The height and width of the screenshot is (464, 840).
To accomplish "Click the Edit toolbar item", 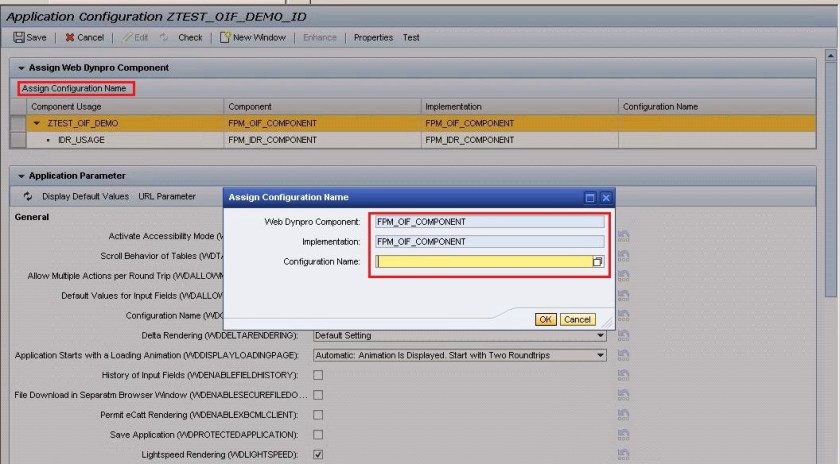I will pyautogui.click(x=136, y=38).
